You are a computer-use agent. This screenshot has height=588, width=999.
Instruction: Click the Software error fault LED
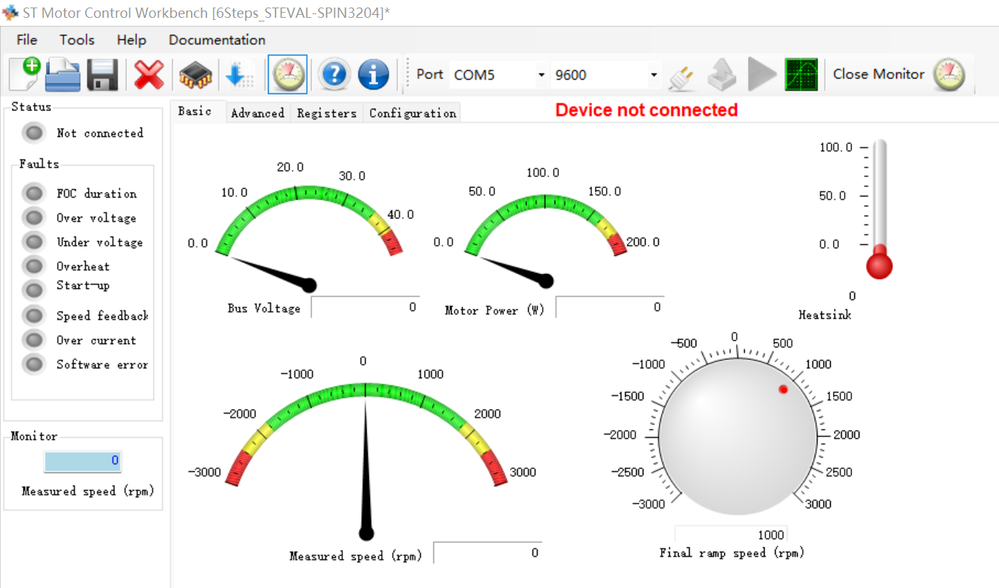[34, 364]
